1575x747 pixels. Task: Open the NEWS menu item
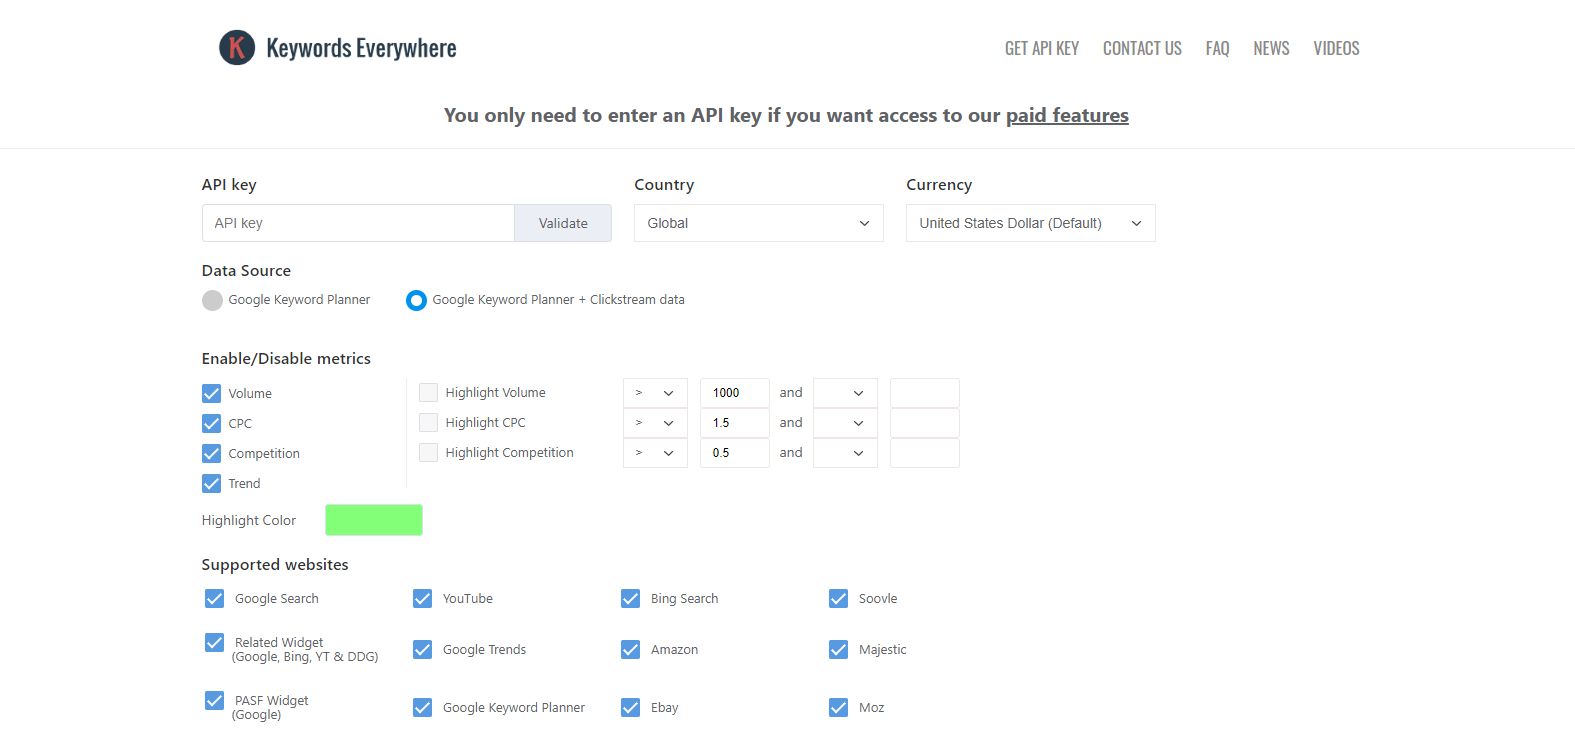pos(1271,48)
